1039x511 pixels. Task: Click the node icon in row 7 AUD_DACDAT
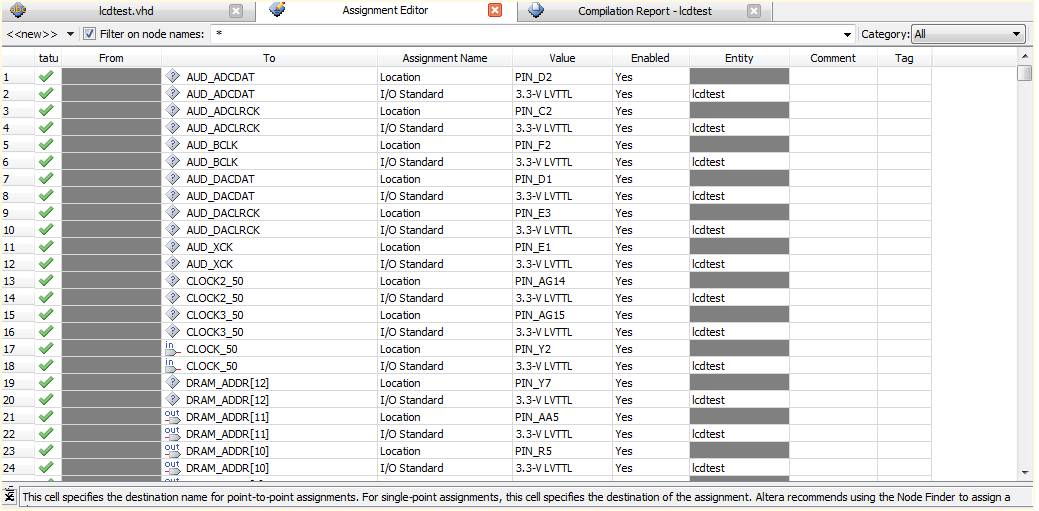pyautogui.click(x=172, y=178)
